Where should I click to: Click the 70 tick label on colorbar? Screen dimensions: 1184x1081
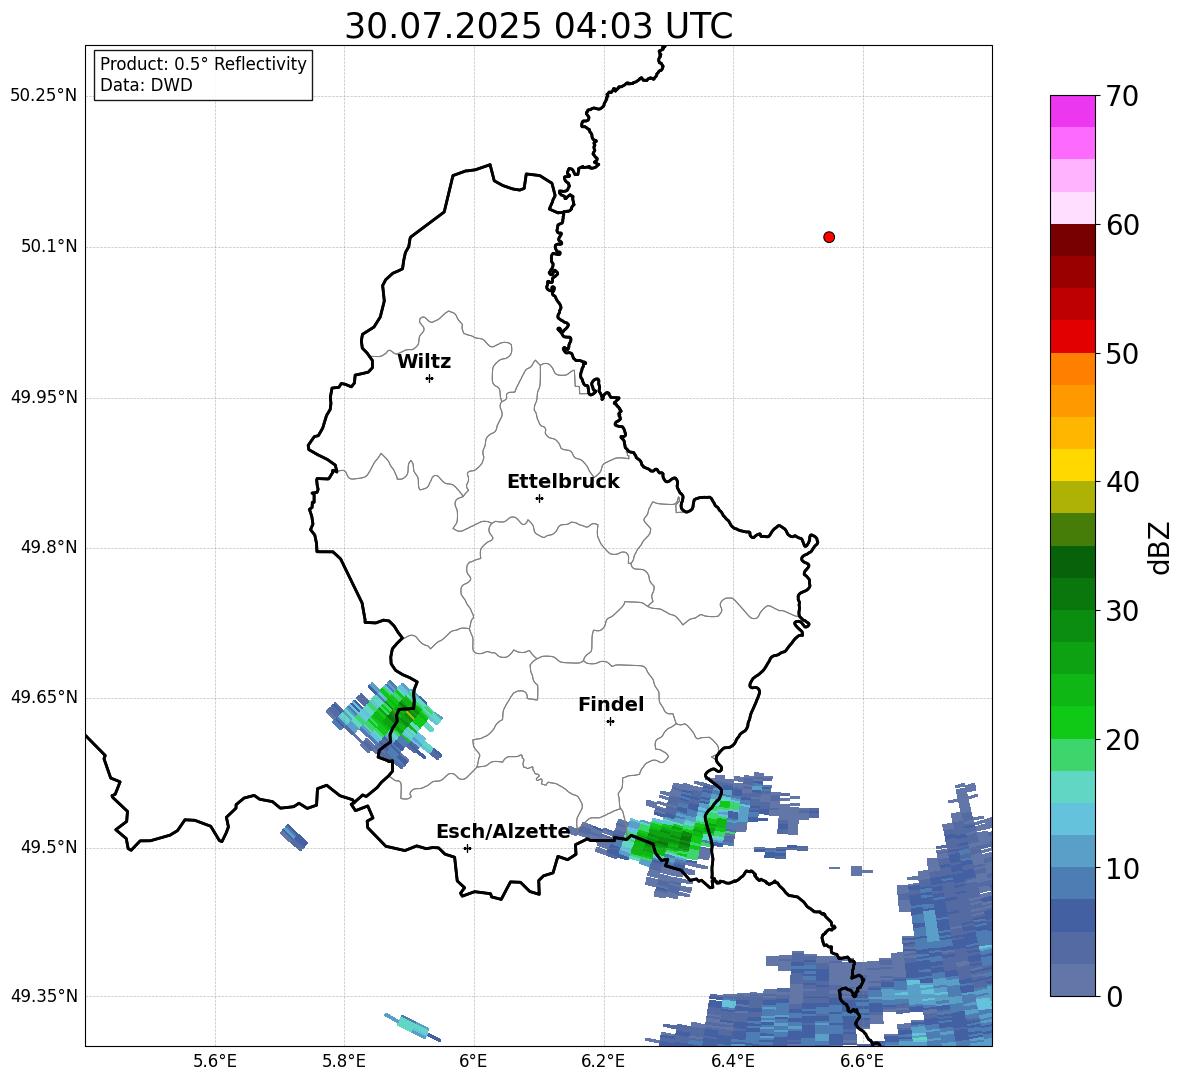coord(1122,96)
